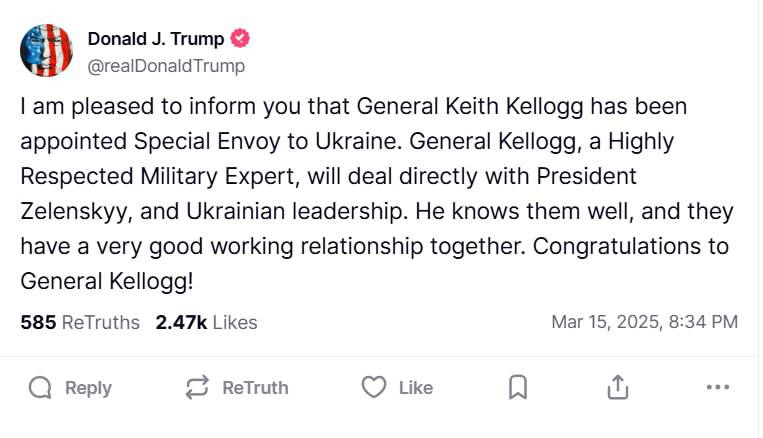View the 585 ReTruths count

pos(80,322)
